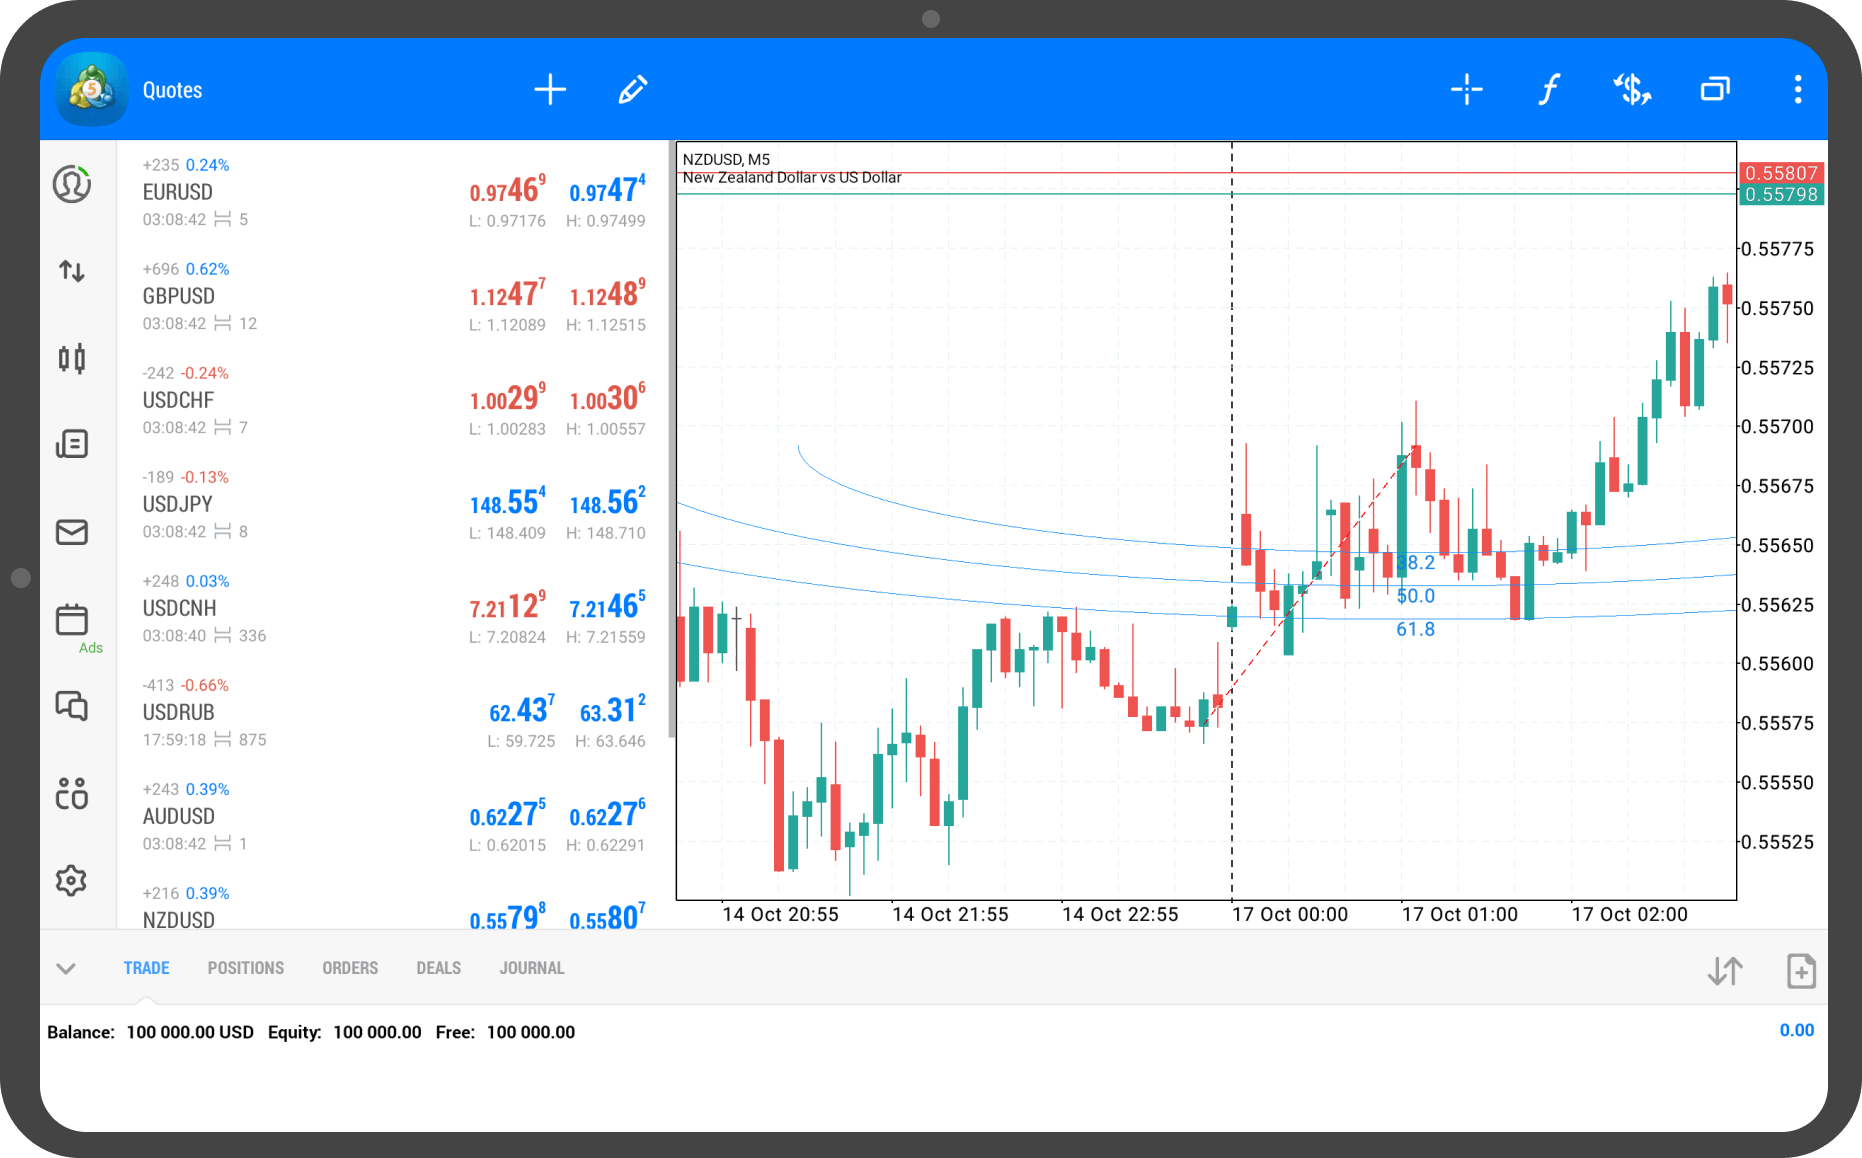Screen dimensions: 1862x1158
Task: Open the settings gear in sidebar
Action: [x=72, y=881]
